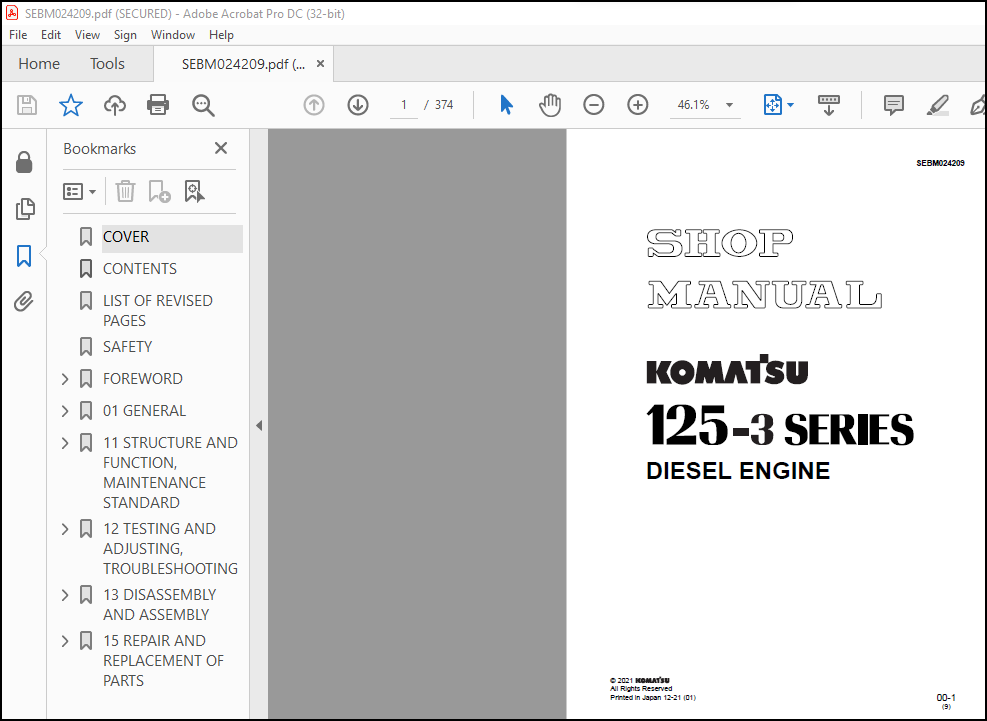The image size is (987, 721).
Task: Click the fit page view icon
Action: [772, 105]
